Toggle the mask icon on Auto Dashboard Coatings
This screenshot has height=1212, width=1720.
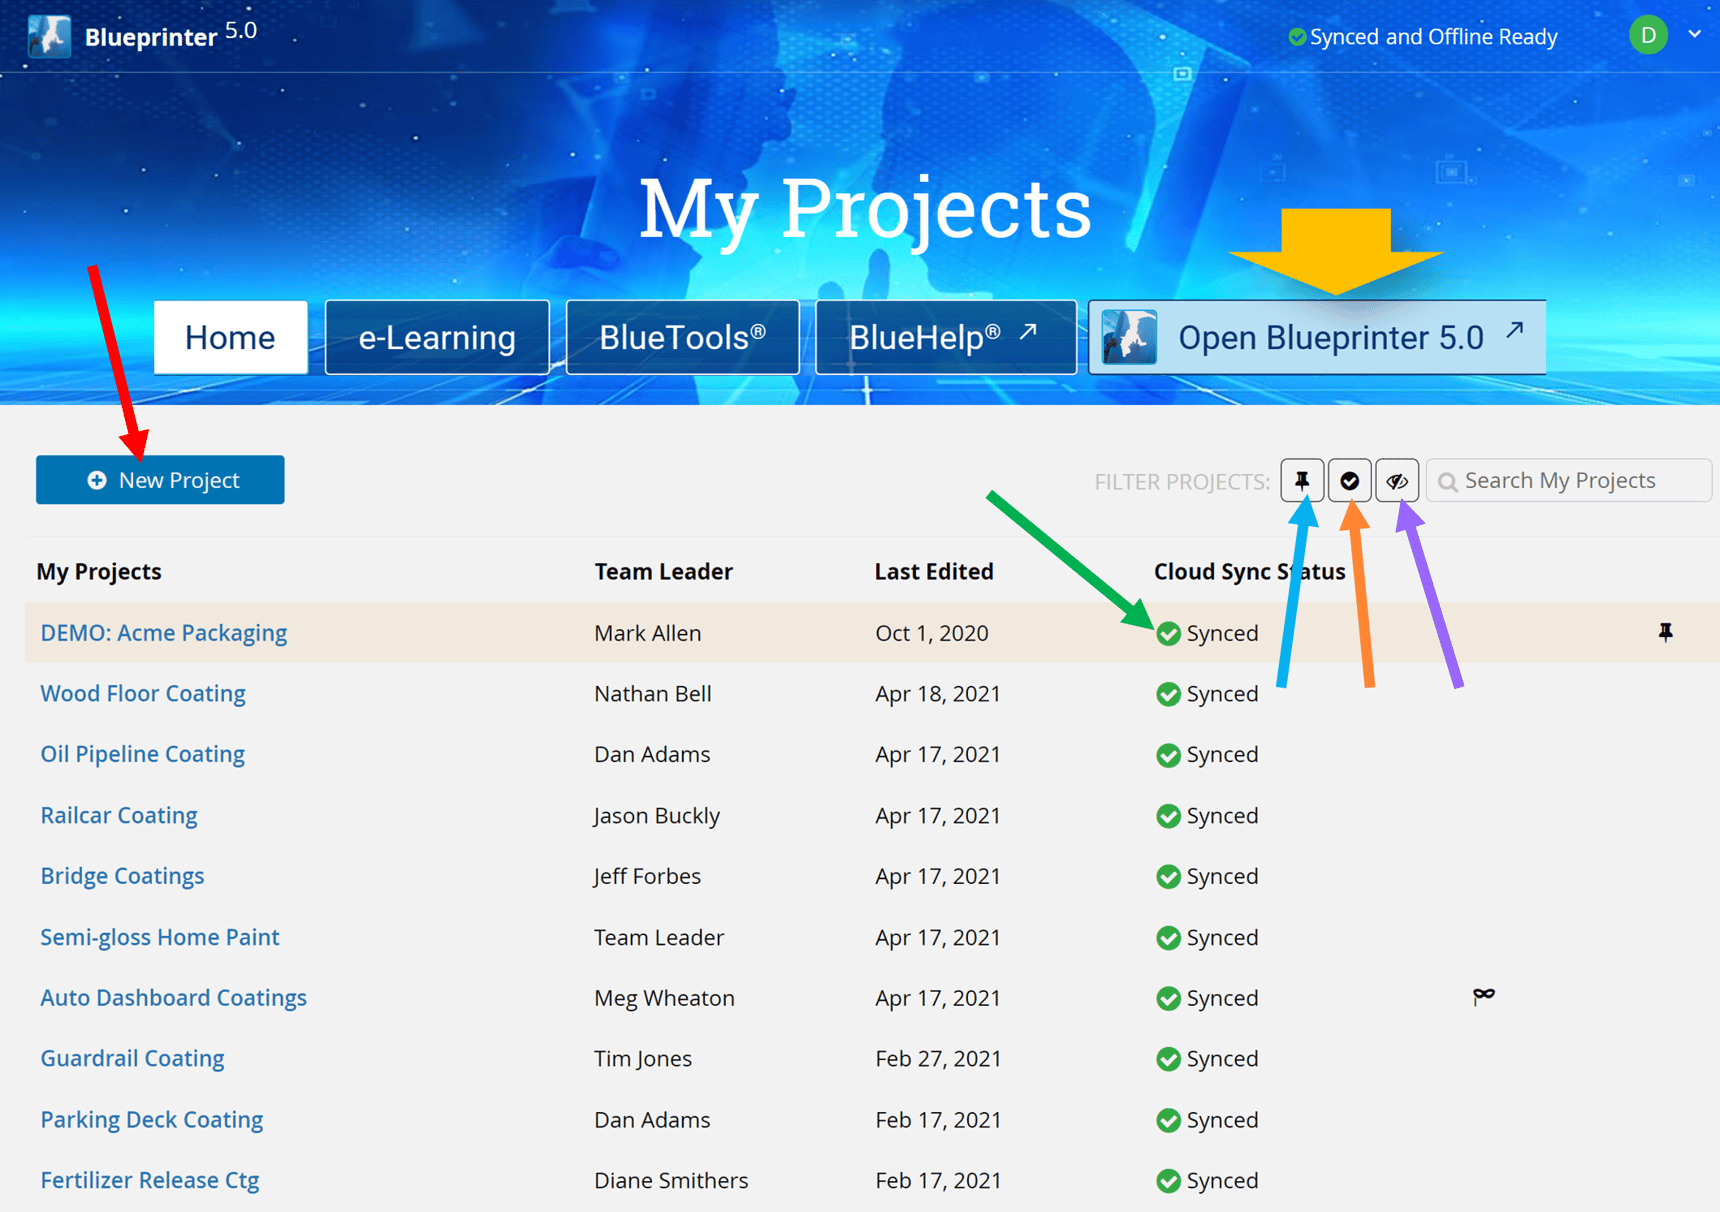(x=1483, y=996)
